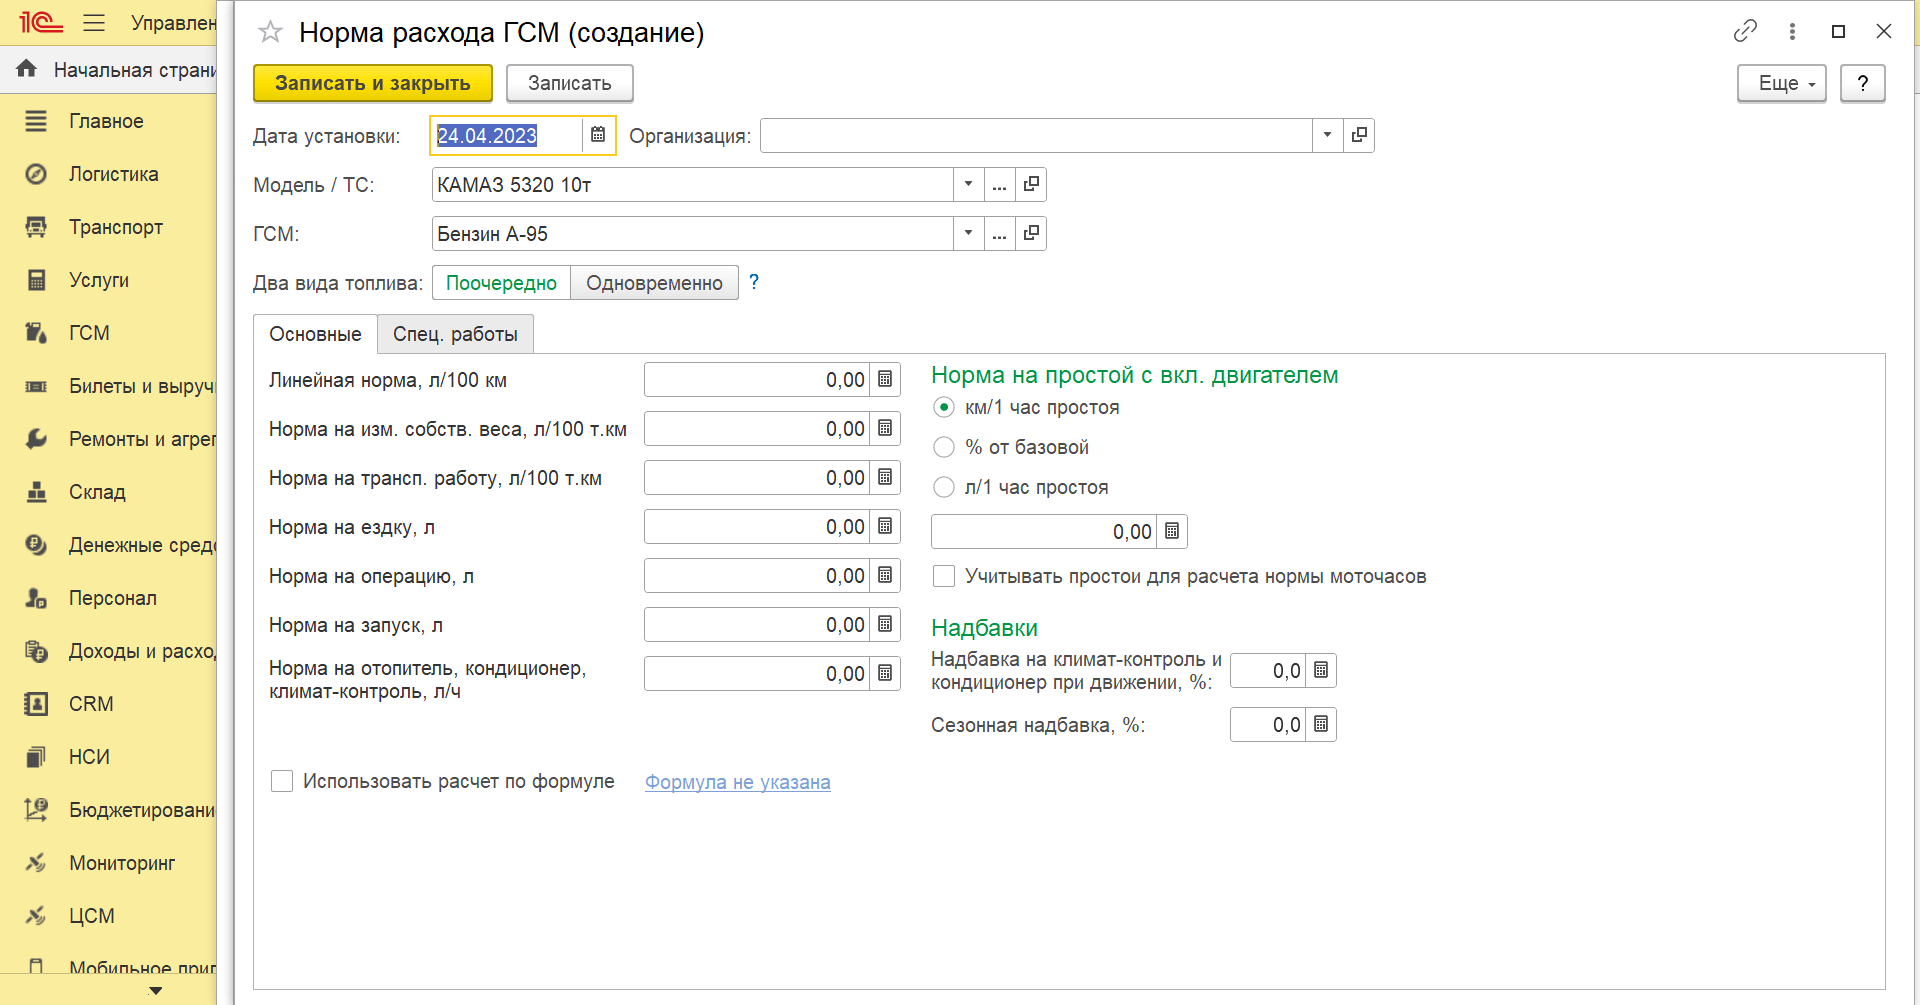Expand the Организация dropdown list
The width and height of the screenshot is (1920, 1005).
1327,135
